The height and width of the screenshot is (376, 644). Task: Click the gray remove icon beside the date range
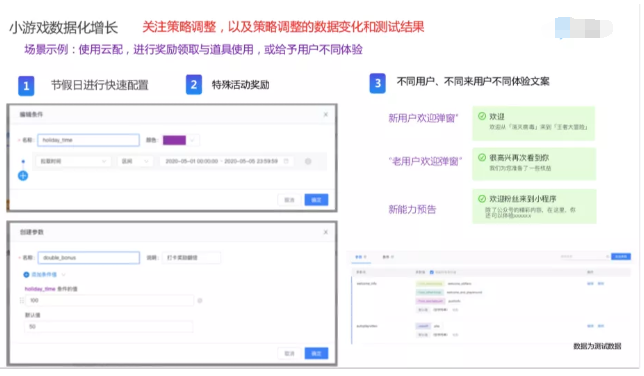[308, 161]
